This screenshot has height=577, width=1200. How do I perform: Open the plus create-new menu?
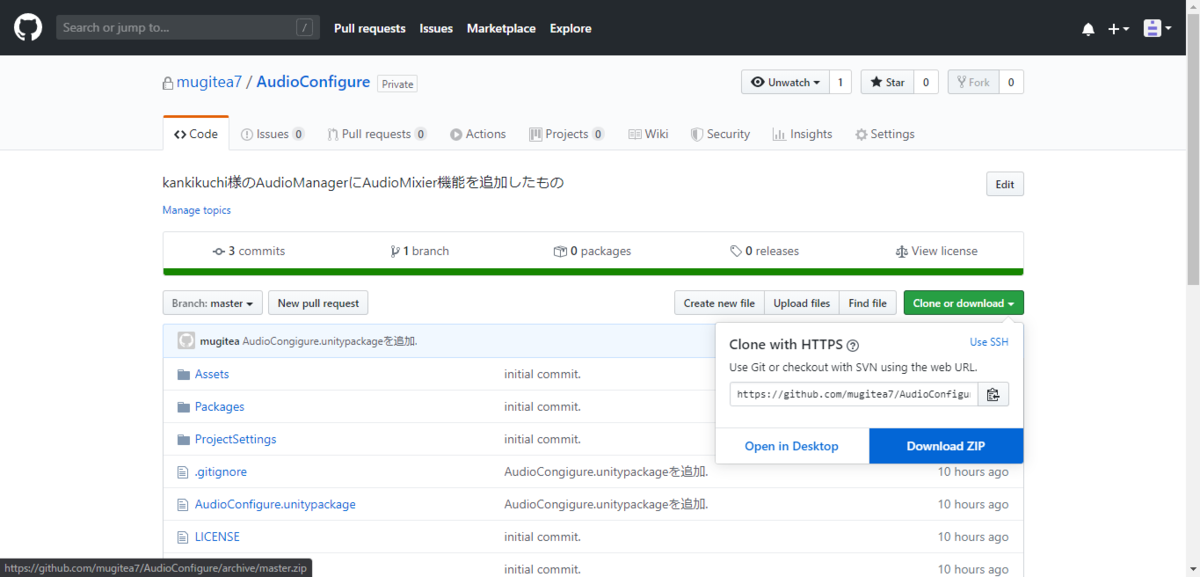pos(1118,29)
